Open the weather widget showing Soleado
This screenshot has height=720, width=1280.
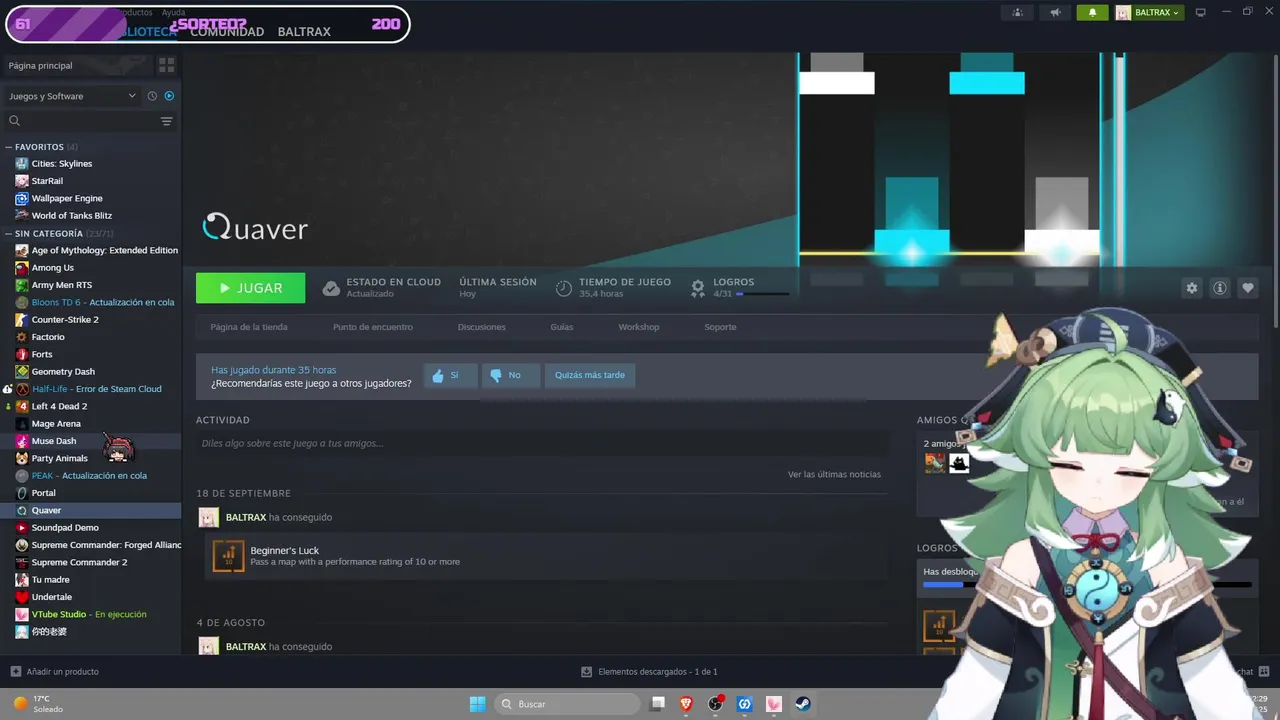point(38,704)
